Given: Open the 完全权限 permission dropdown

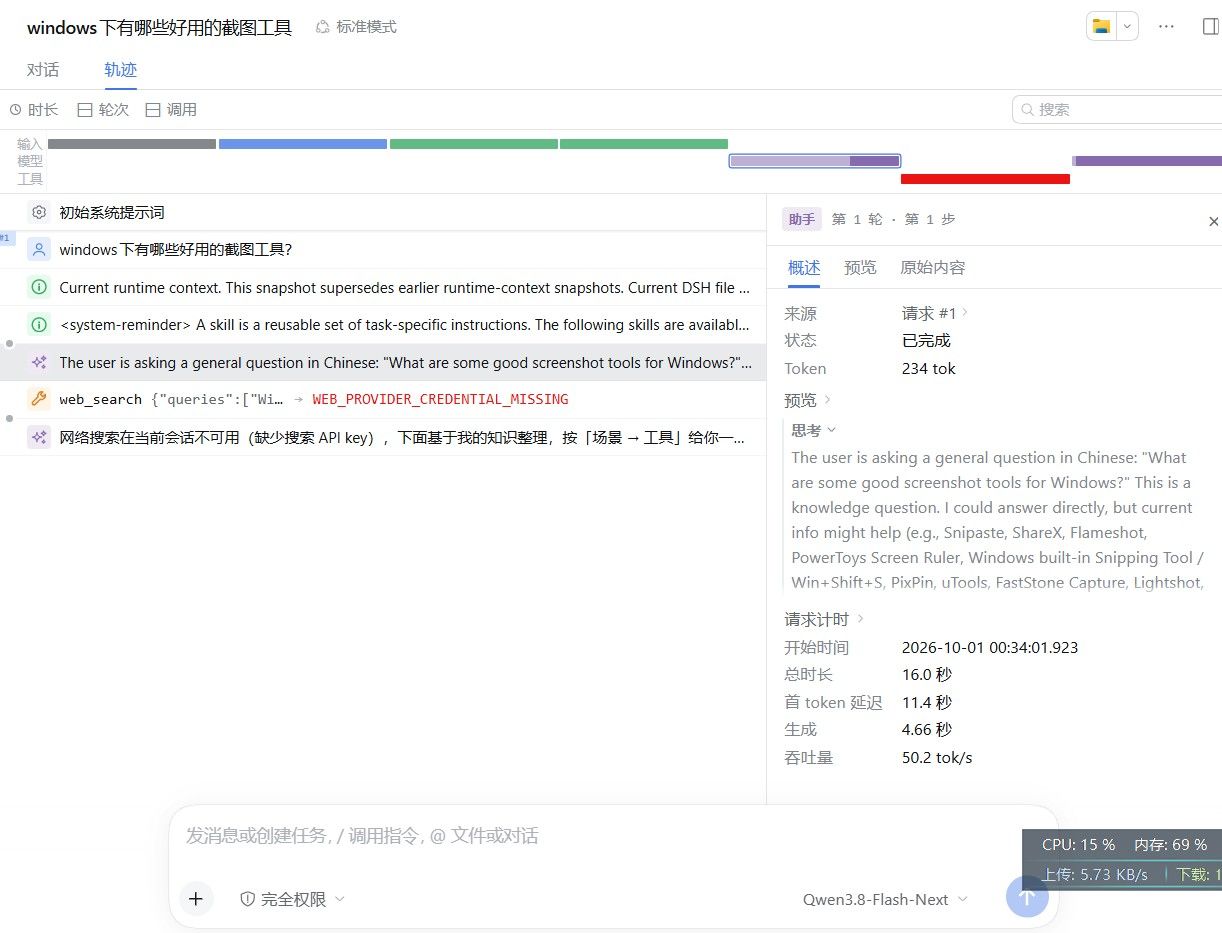Looking at the screenshot, I should click(x=292, y=899).
